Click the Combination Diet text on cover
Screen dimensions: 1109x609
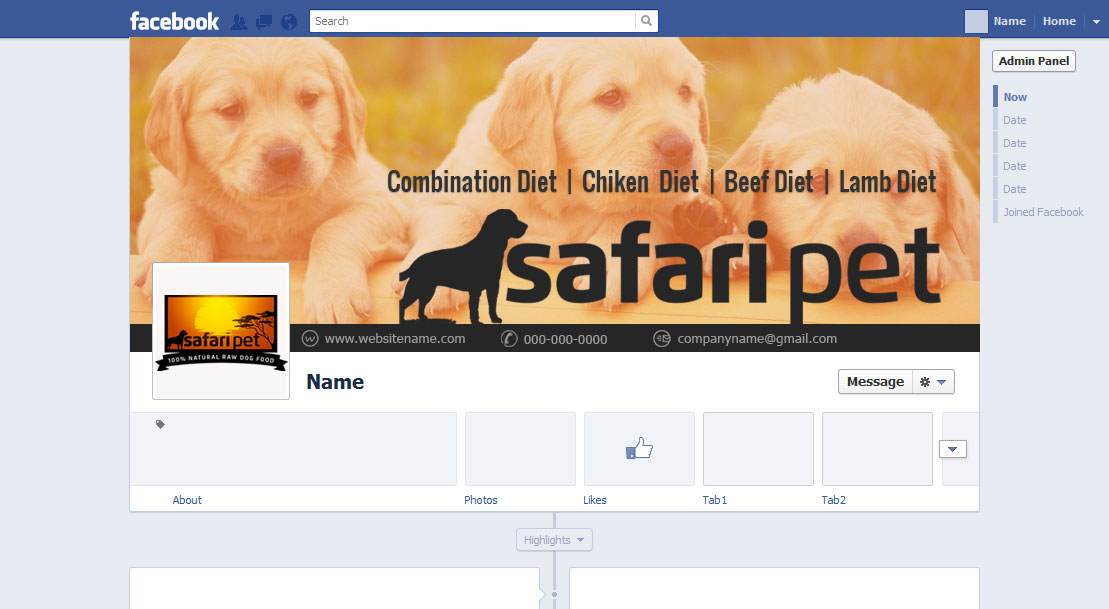(x=472, y=182)
